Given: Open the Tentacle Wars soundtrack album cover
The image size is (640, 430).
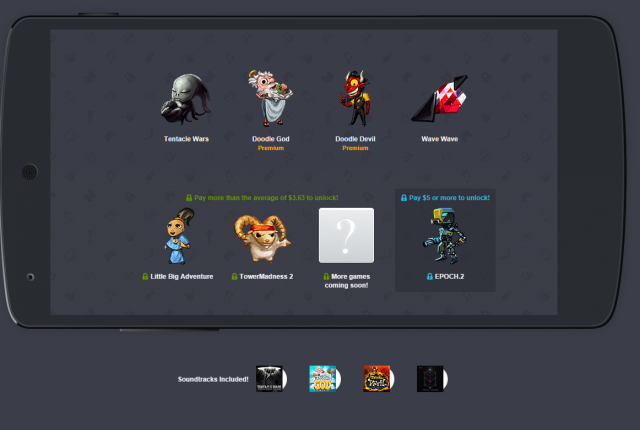Looking at the screenshot, I should (x=269, y=379).
